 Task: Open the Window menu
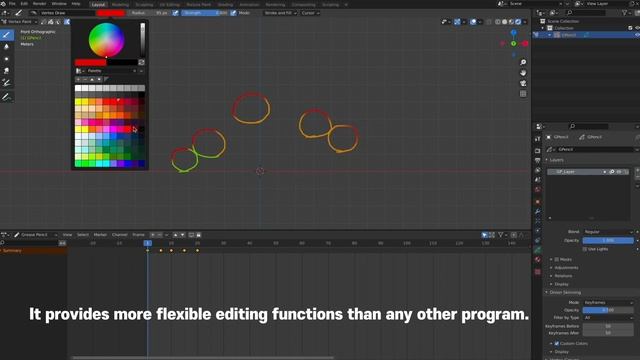pyautogui.click(x=59, y=4)
